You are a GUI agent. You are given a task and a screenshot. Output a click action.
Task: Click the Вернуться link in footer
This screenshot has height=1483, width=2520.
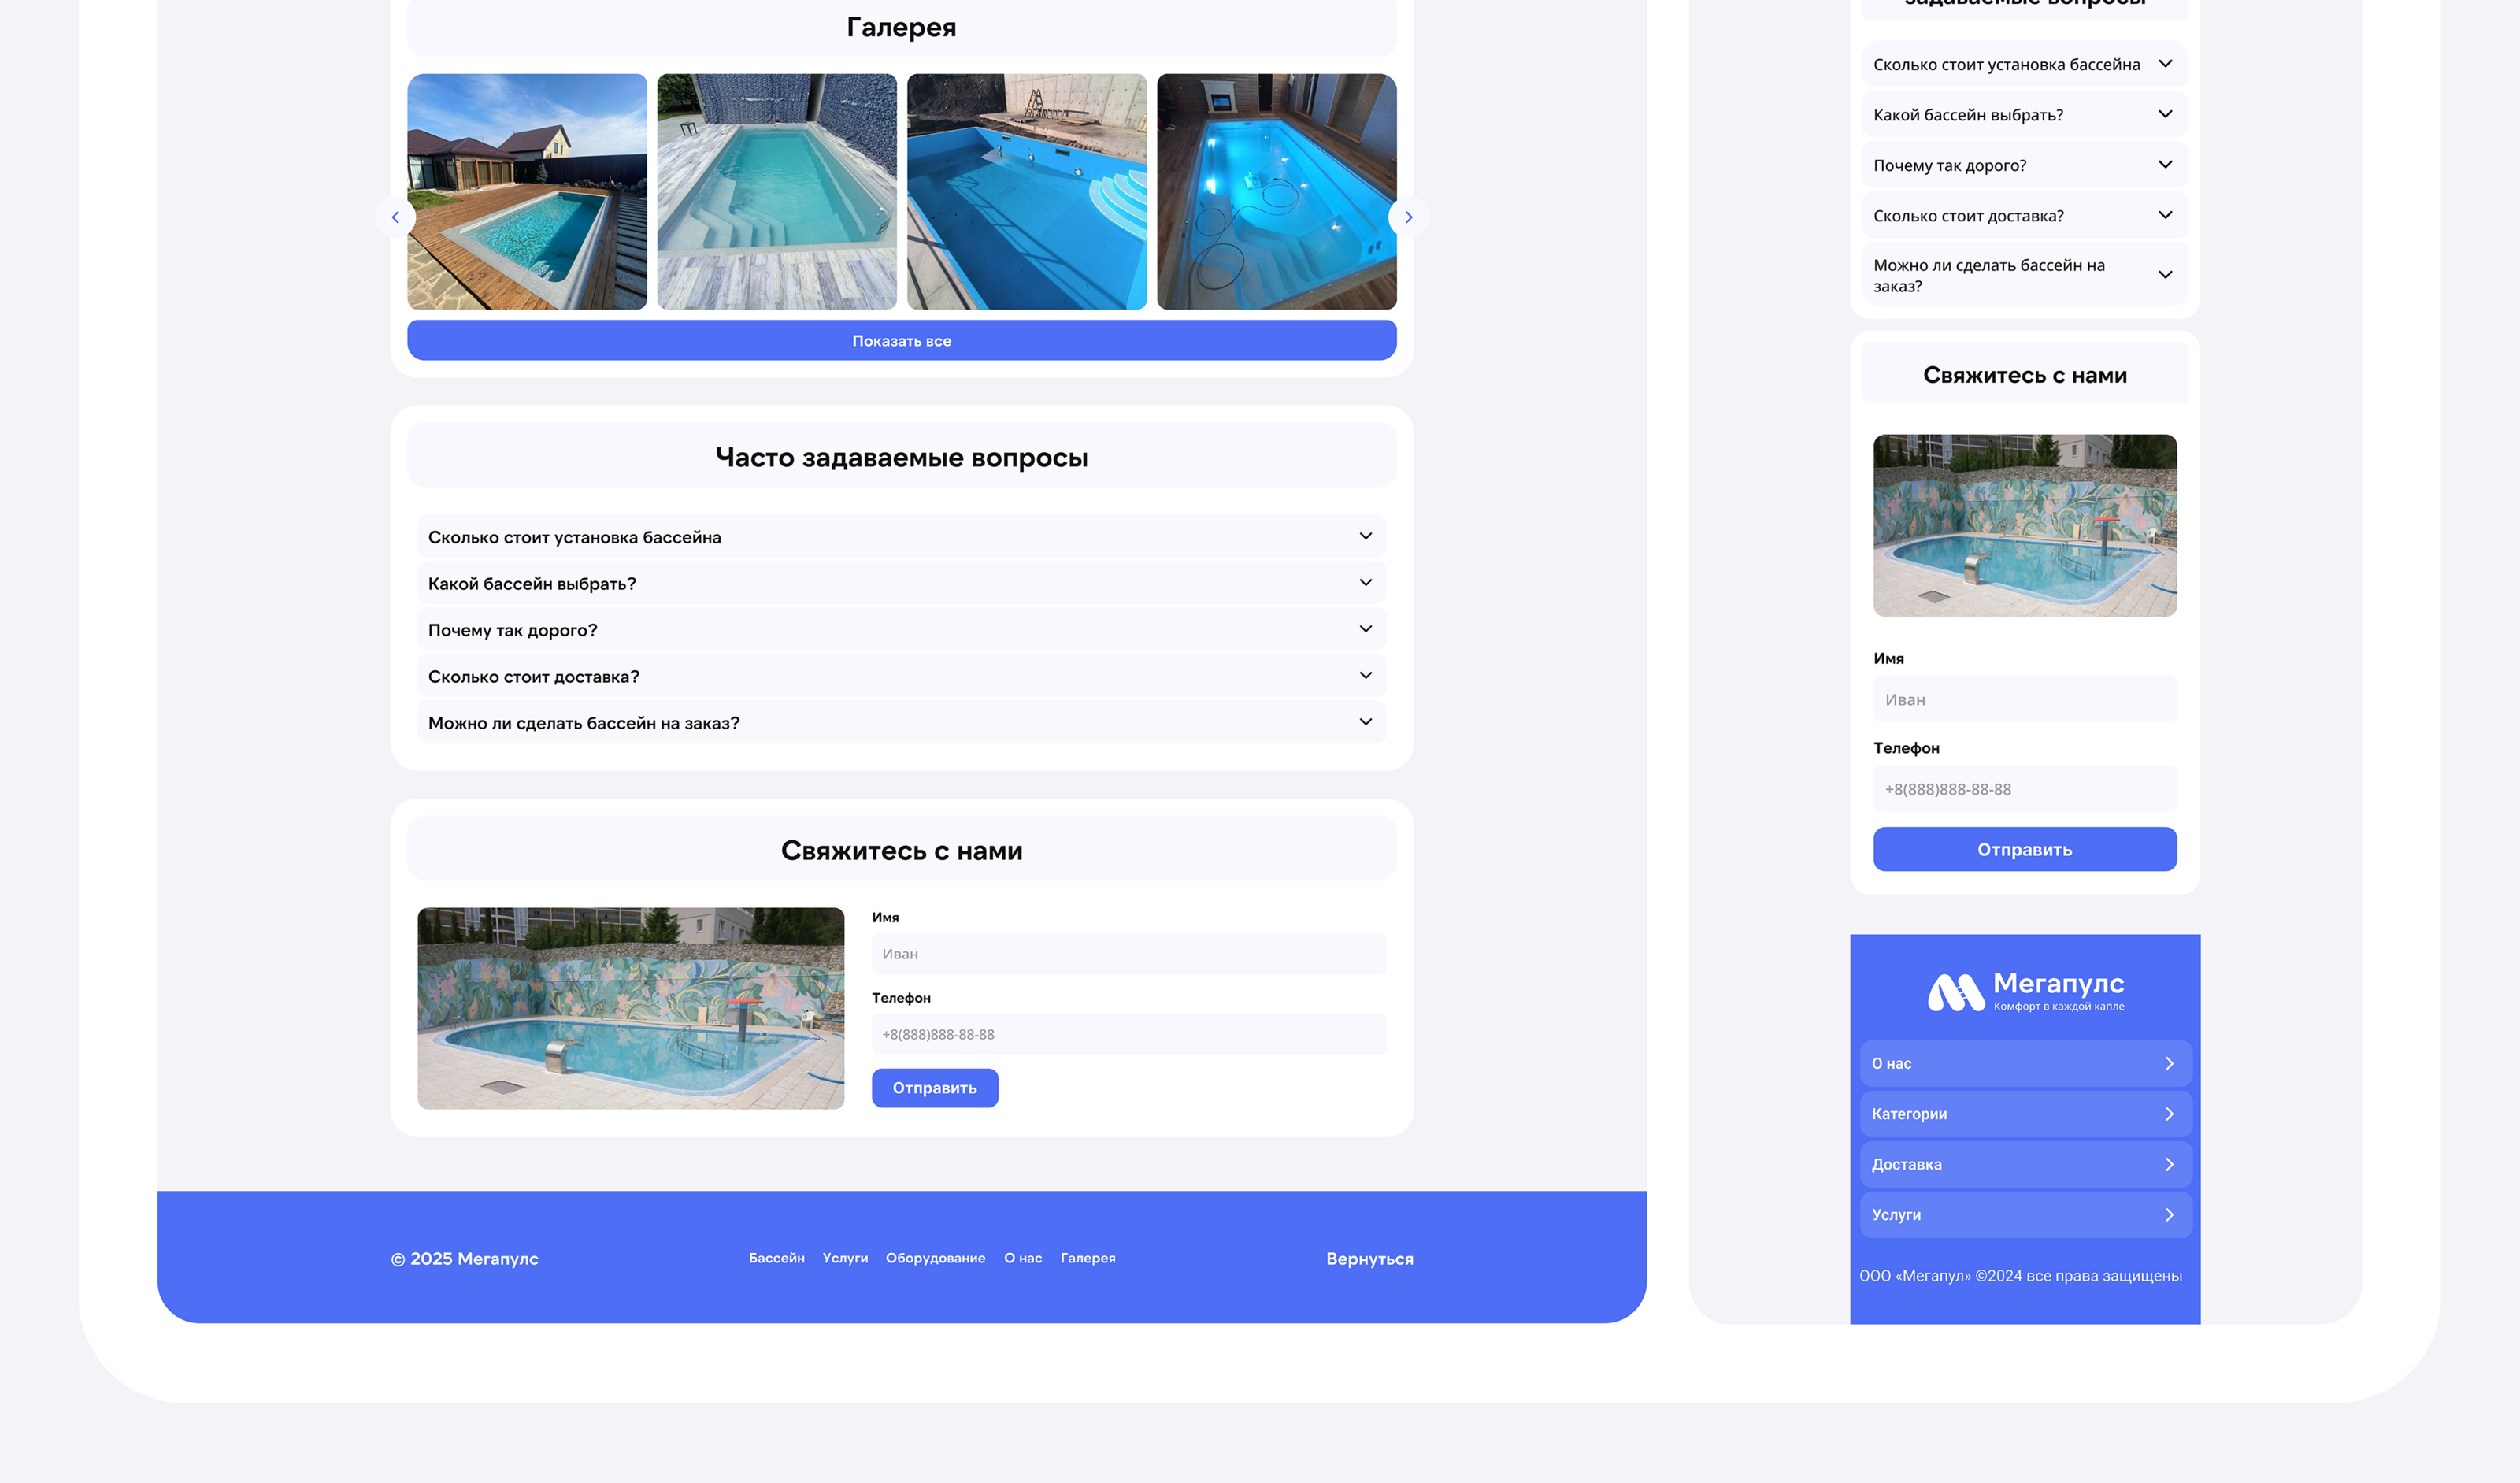[x=1369, y=1259]
